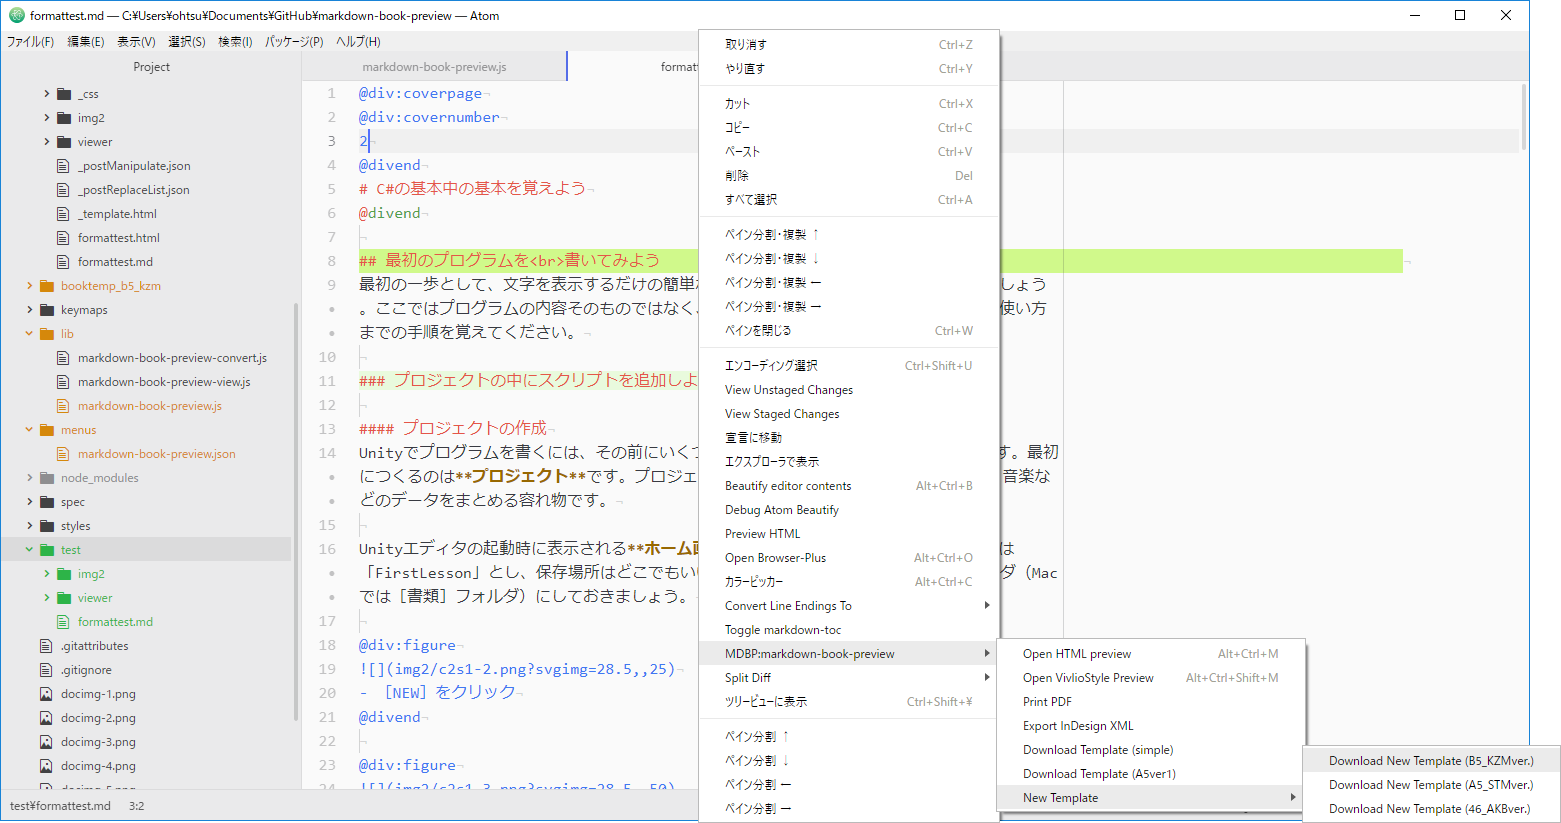
Task: Click the menus folder icon
Action: pos(46,429)
